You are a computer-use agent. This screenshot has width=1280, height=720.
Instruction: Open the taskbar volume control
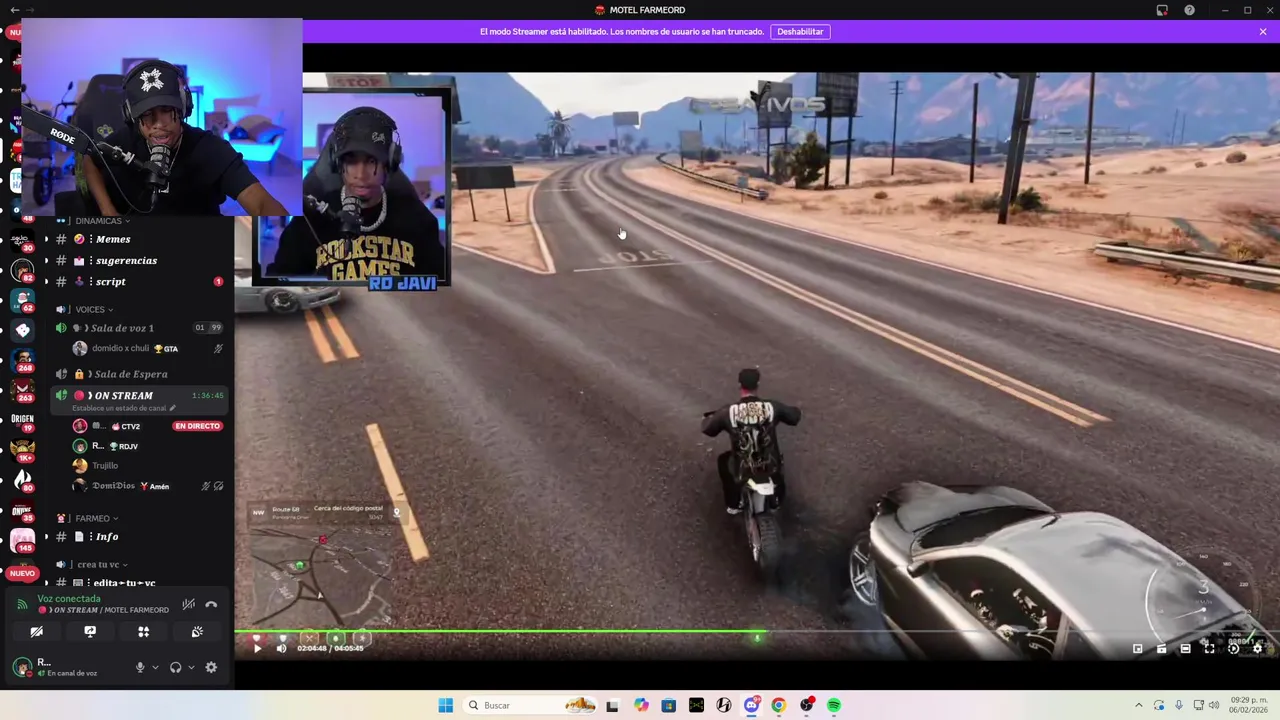tap(1214, 706)
